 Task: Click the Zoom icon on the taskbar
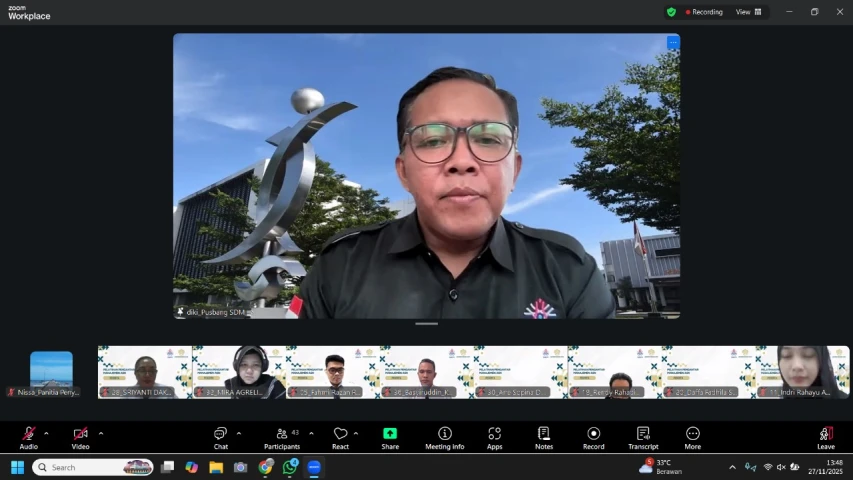(314, 467)
